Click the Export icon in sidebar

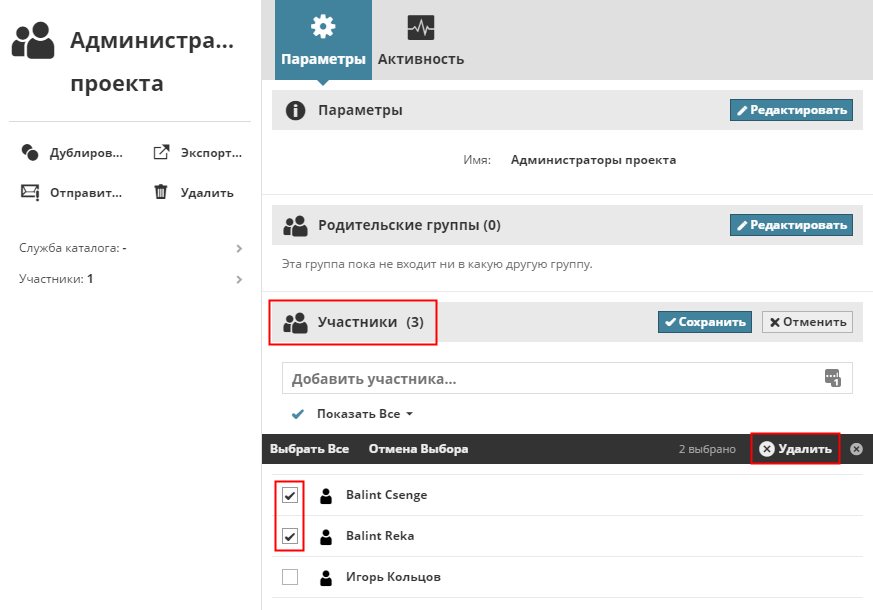click(x=160, y=153)
